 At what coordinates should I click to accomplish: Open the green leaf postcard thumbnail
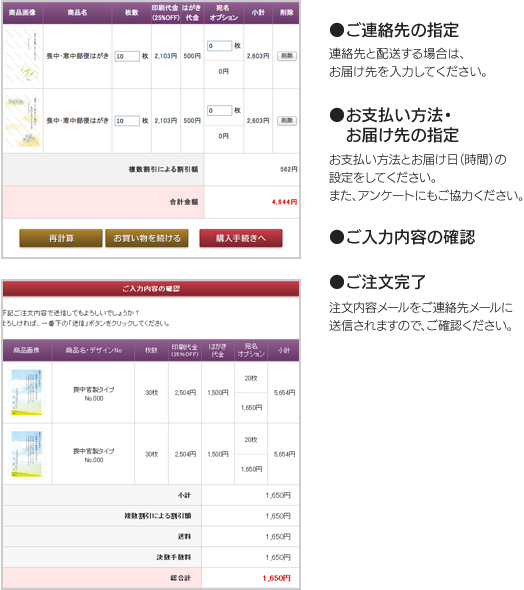click(x=23, y=56)
